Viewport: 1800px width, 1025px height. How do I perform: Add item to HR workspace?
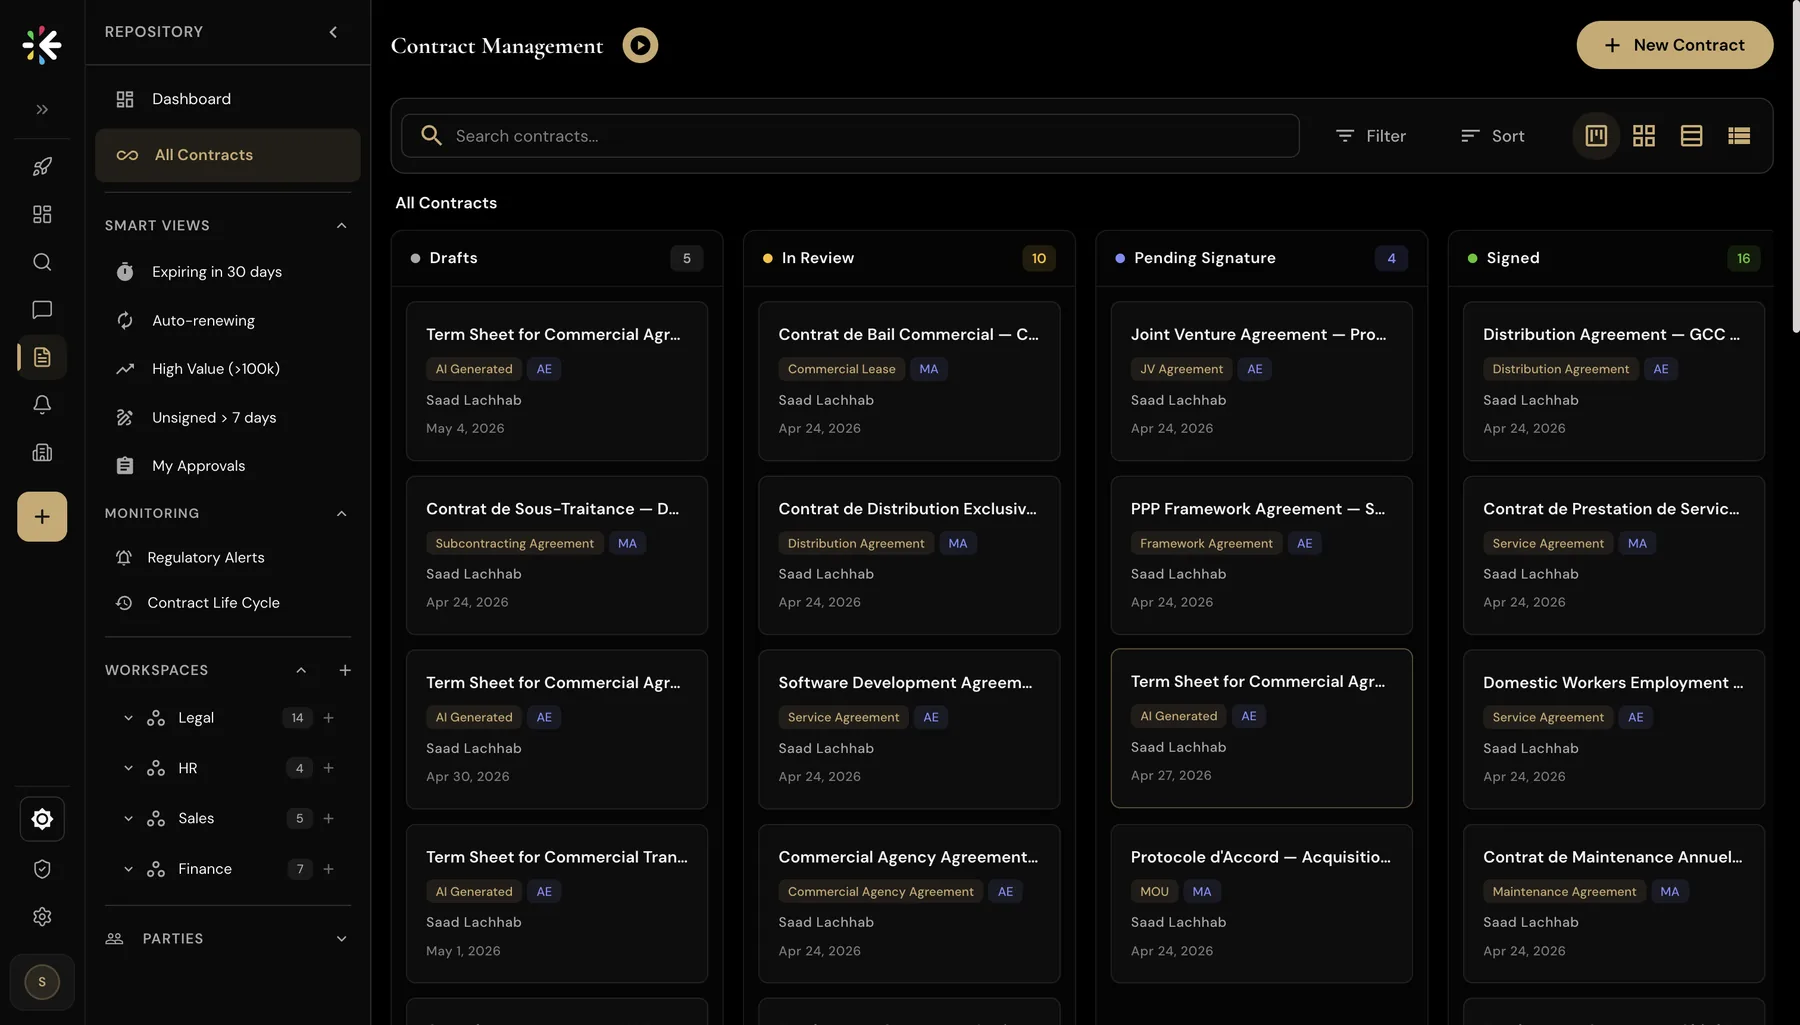coord(329,769)
